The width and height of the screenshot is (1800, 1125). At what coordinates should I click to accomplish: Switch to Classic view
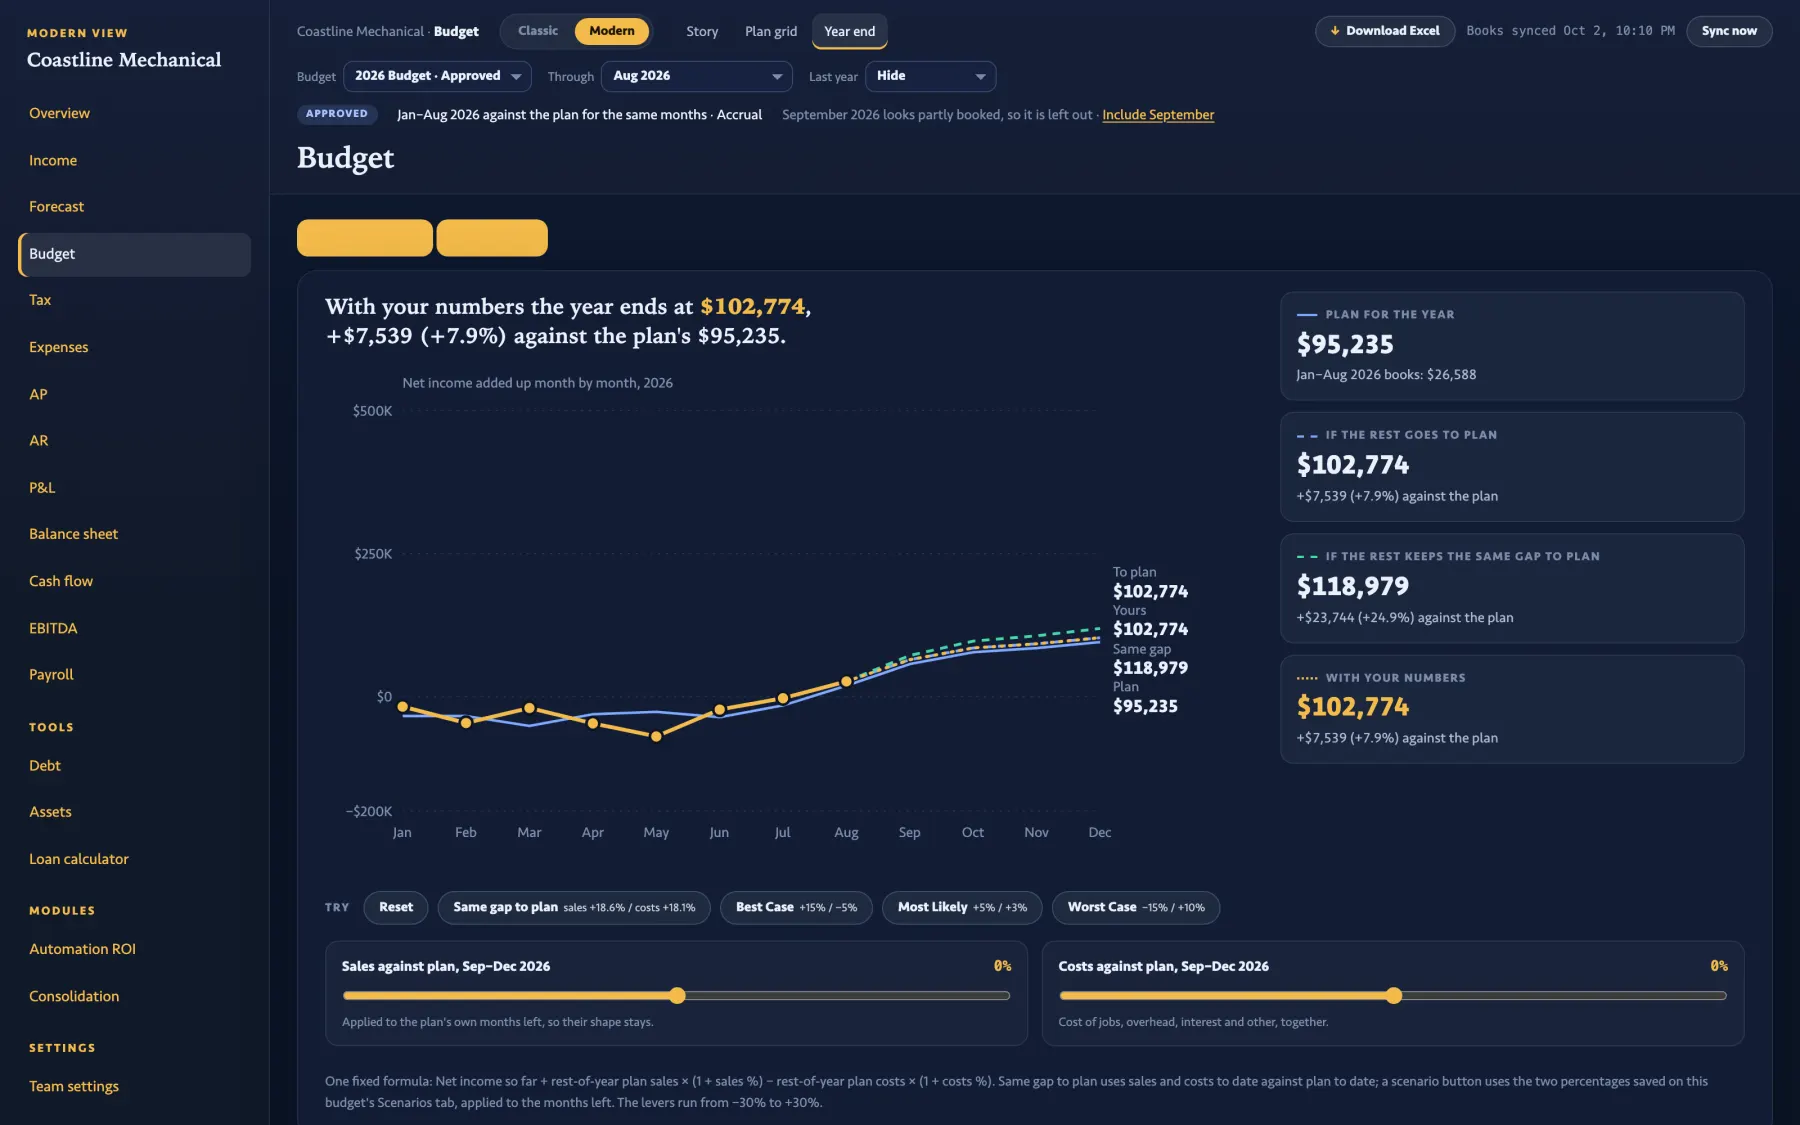click(x=538, y=31)
